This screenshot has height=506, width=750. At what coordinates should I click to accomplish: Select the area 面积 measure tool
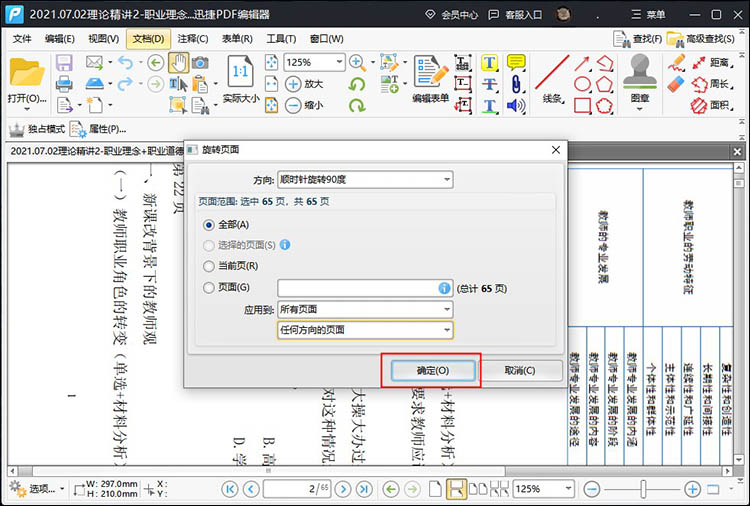coord(712,105)
